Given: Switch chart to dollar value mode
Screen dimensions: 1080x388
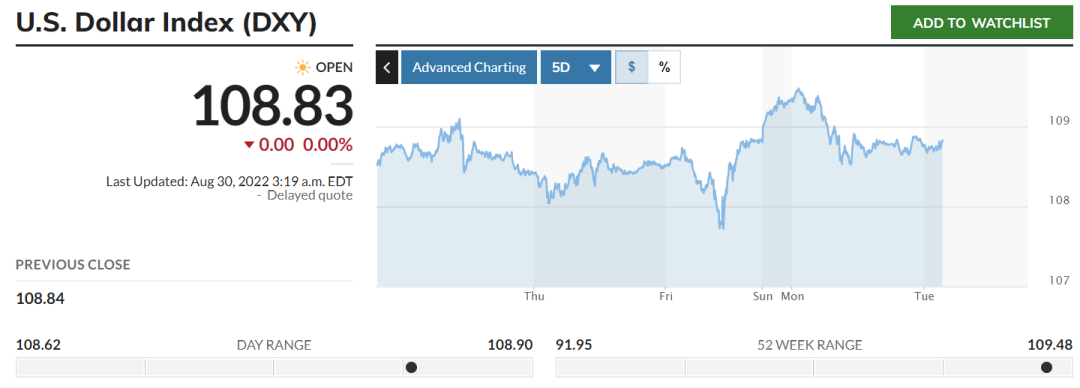Looking at the screenshot, I should (x=632, y=68).
